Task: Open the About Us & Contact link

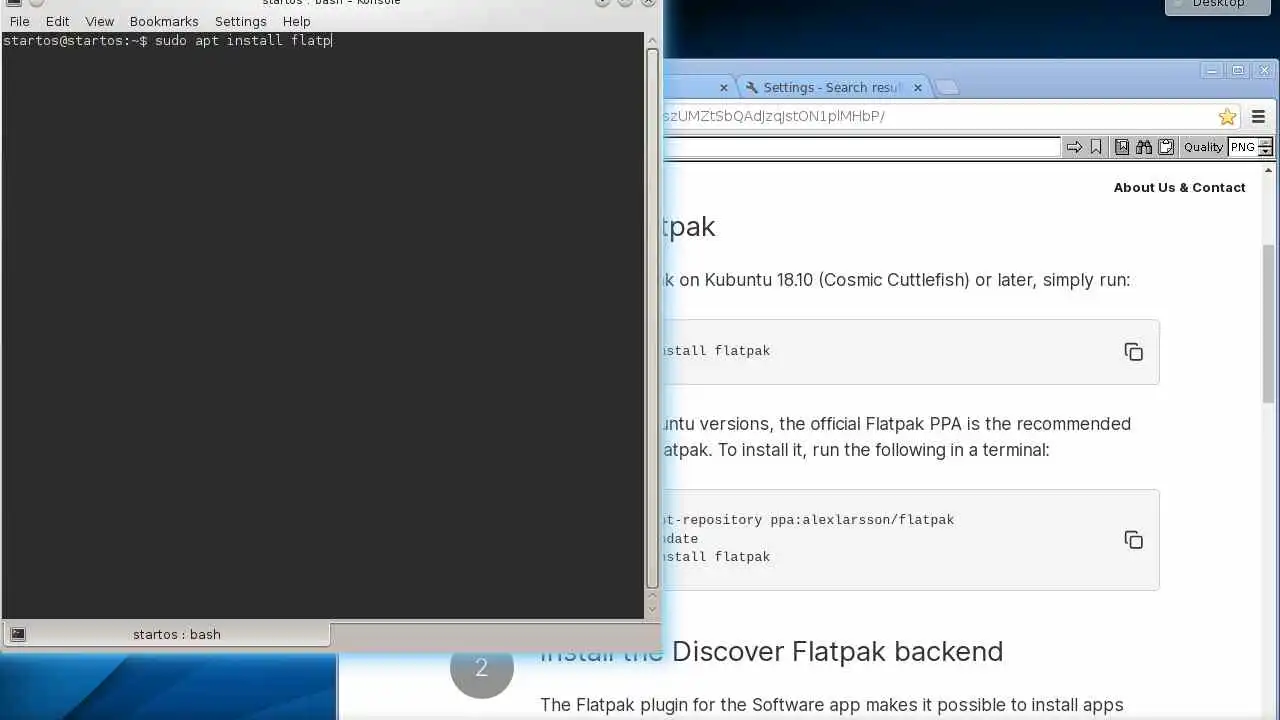Action: pyautogui.click(x=1179, y=188)
